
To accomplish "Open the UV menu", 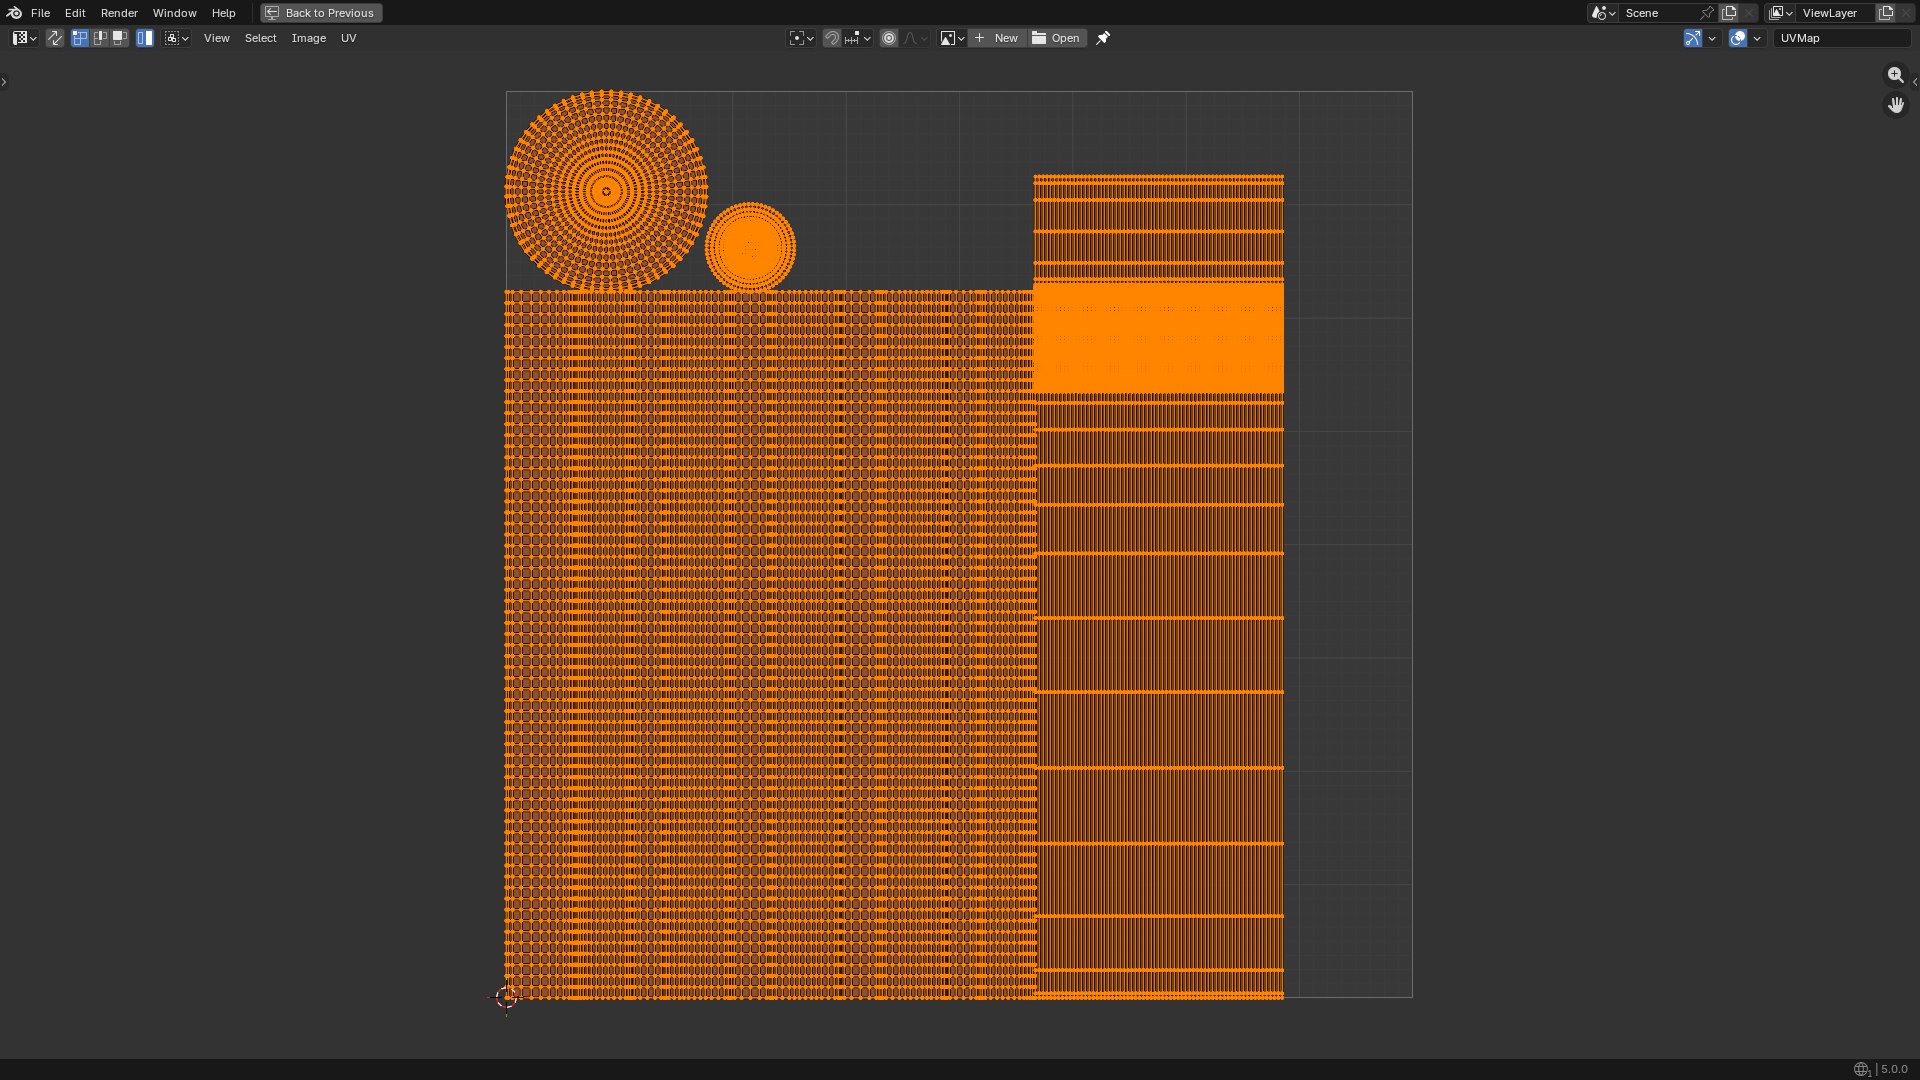I will pyautogui.click(x=348, y=38).
